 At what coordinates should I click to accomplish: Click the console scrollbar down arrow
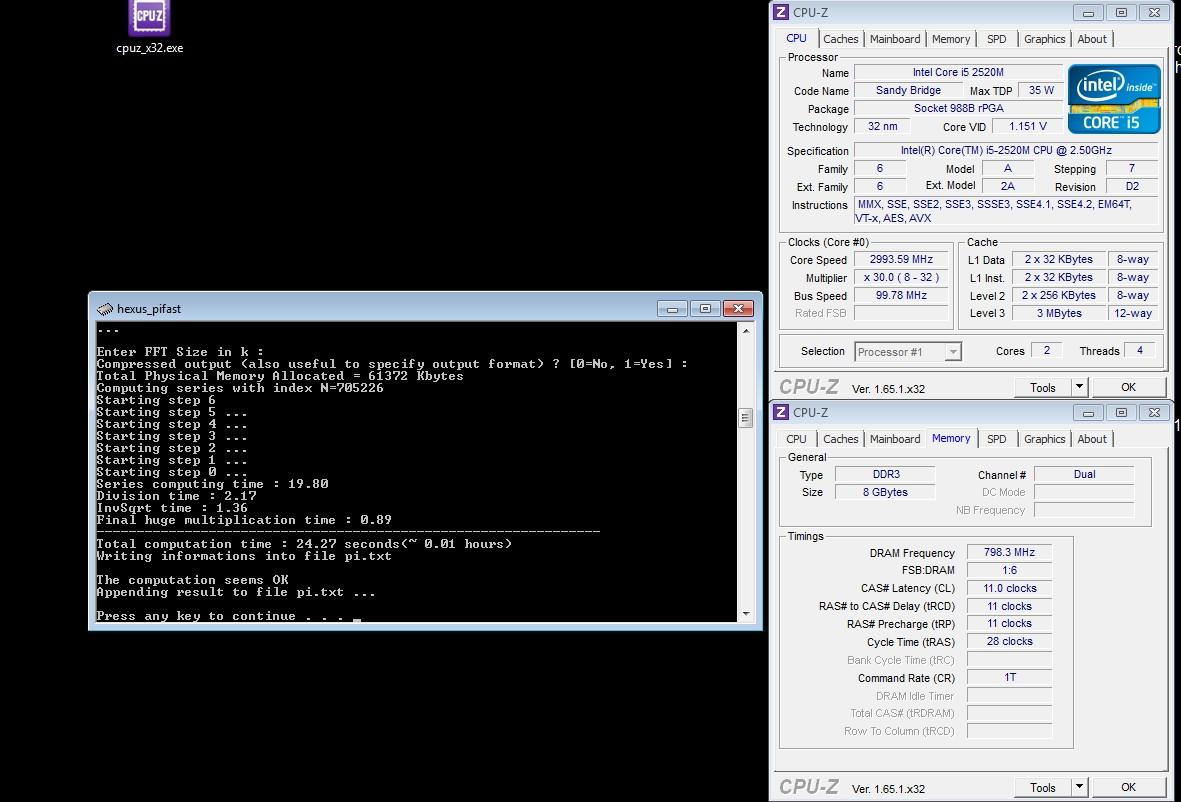746,614
